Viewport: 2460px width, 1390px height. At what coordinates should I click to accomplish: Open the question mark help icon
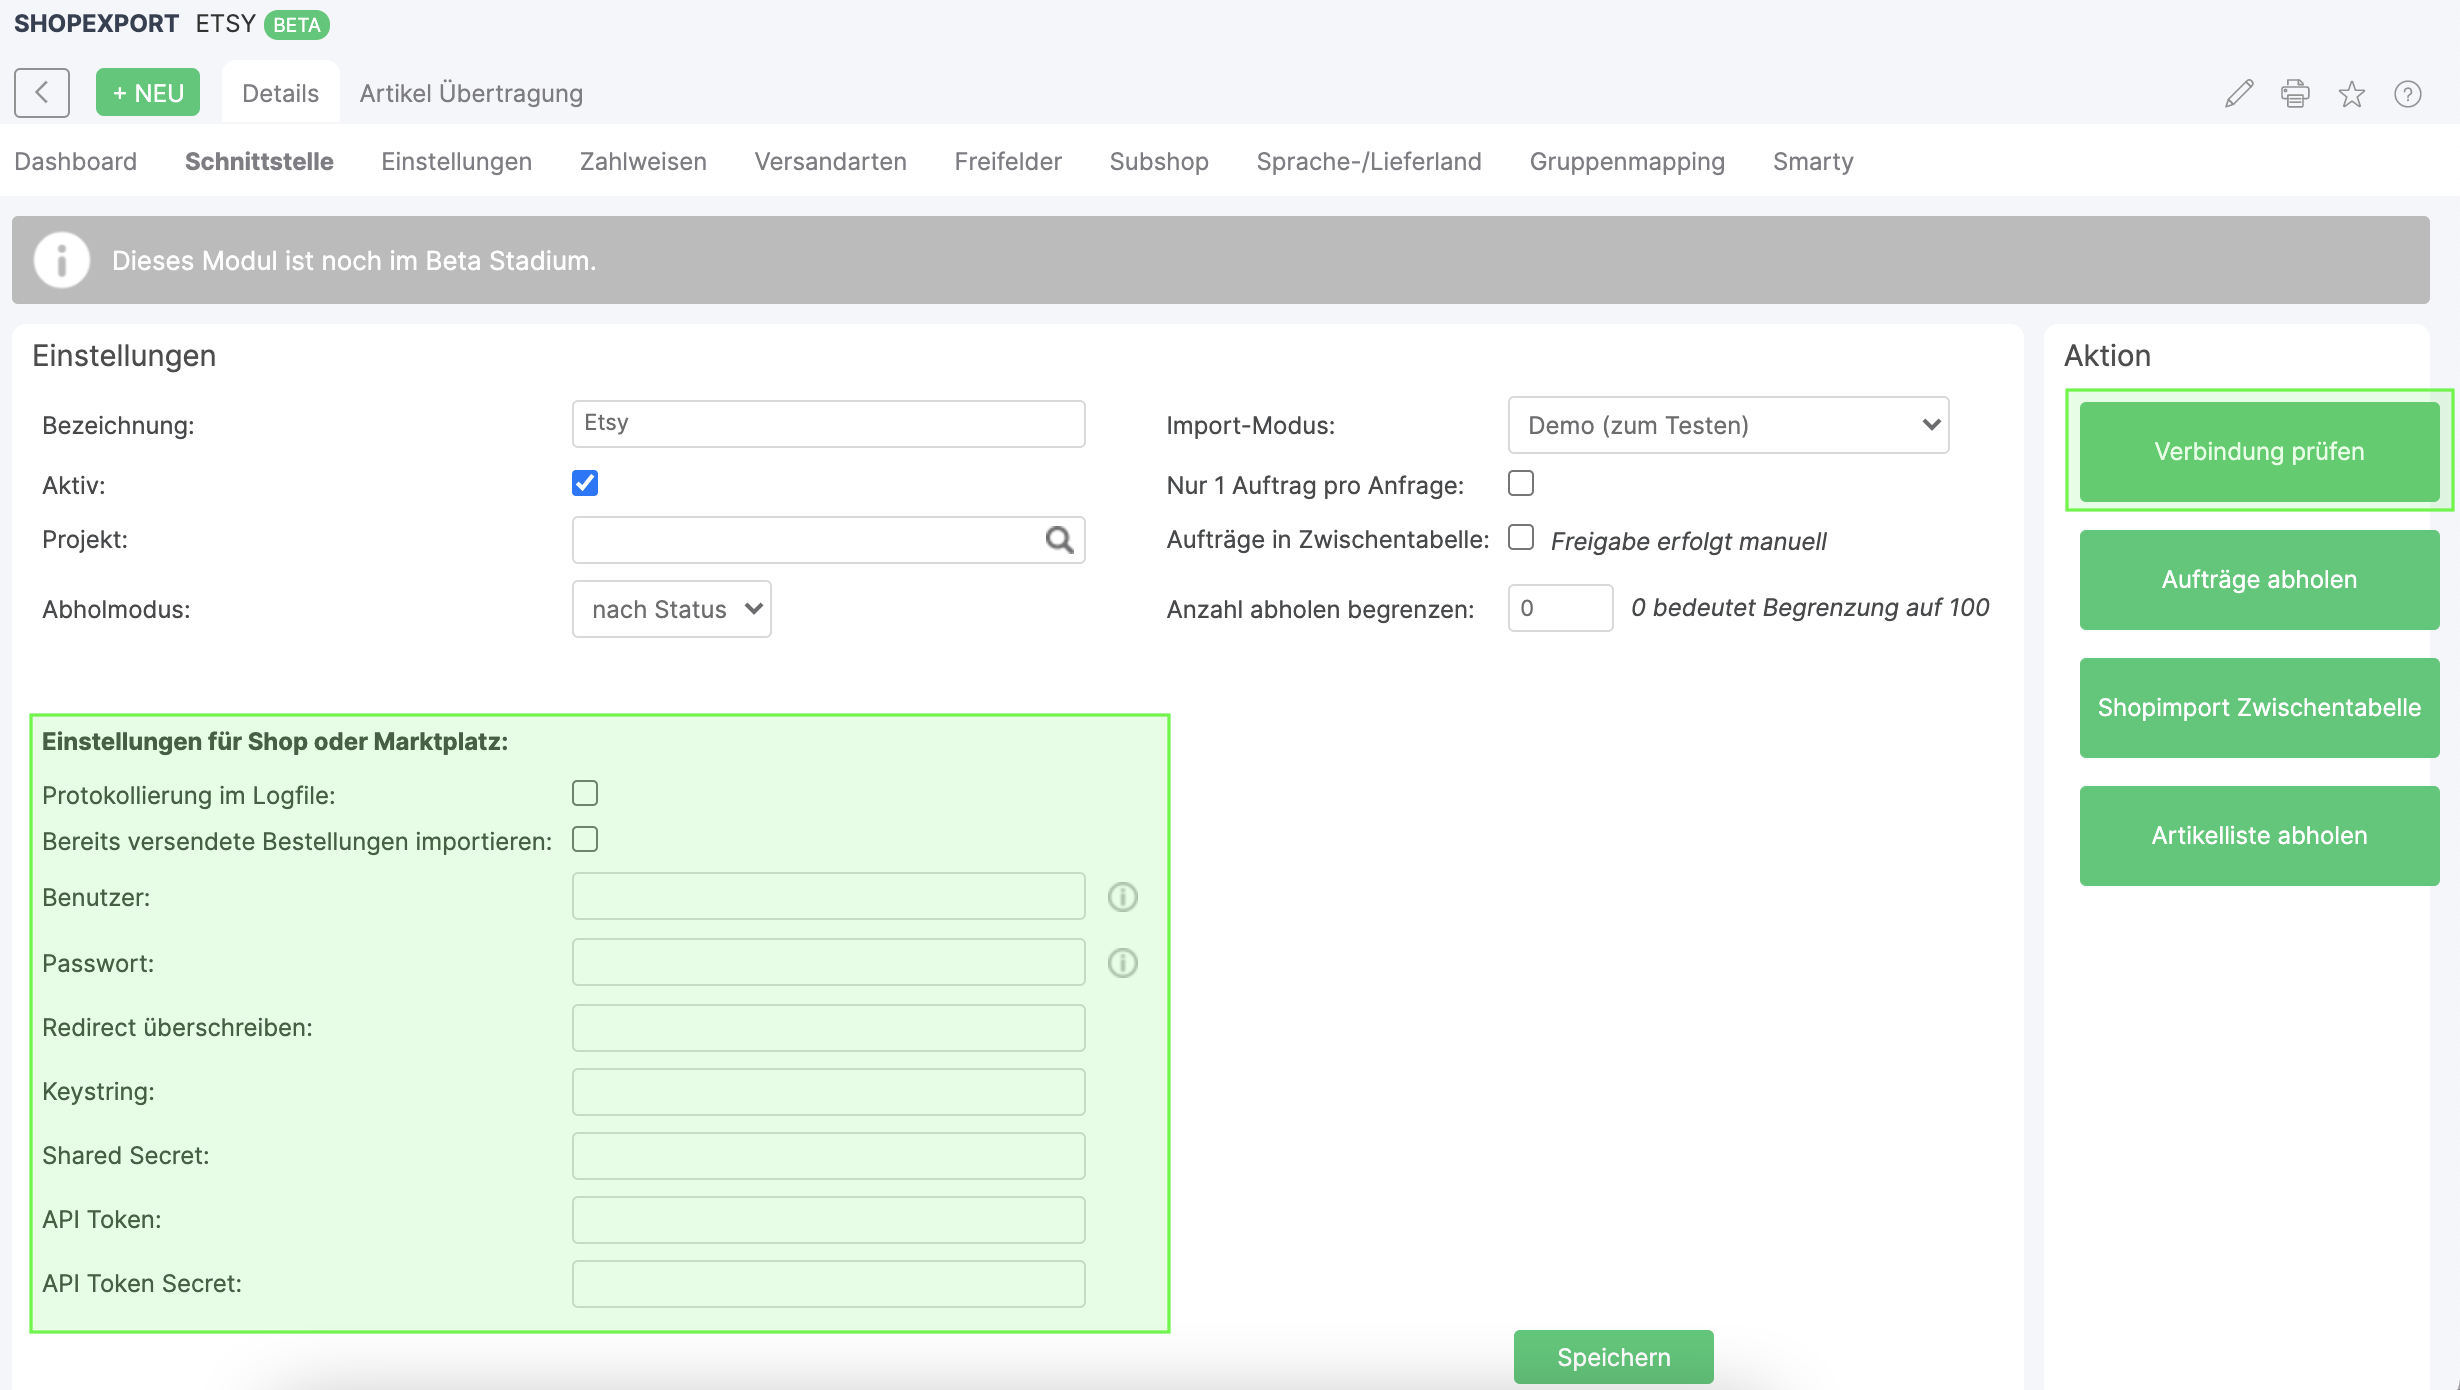[x=2408, y=94]
